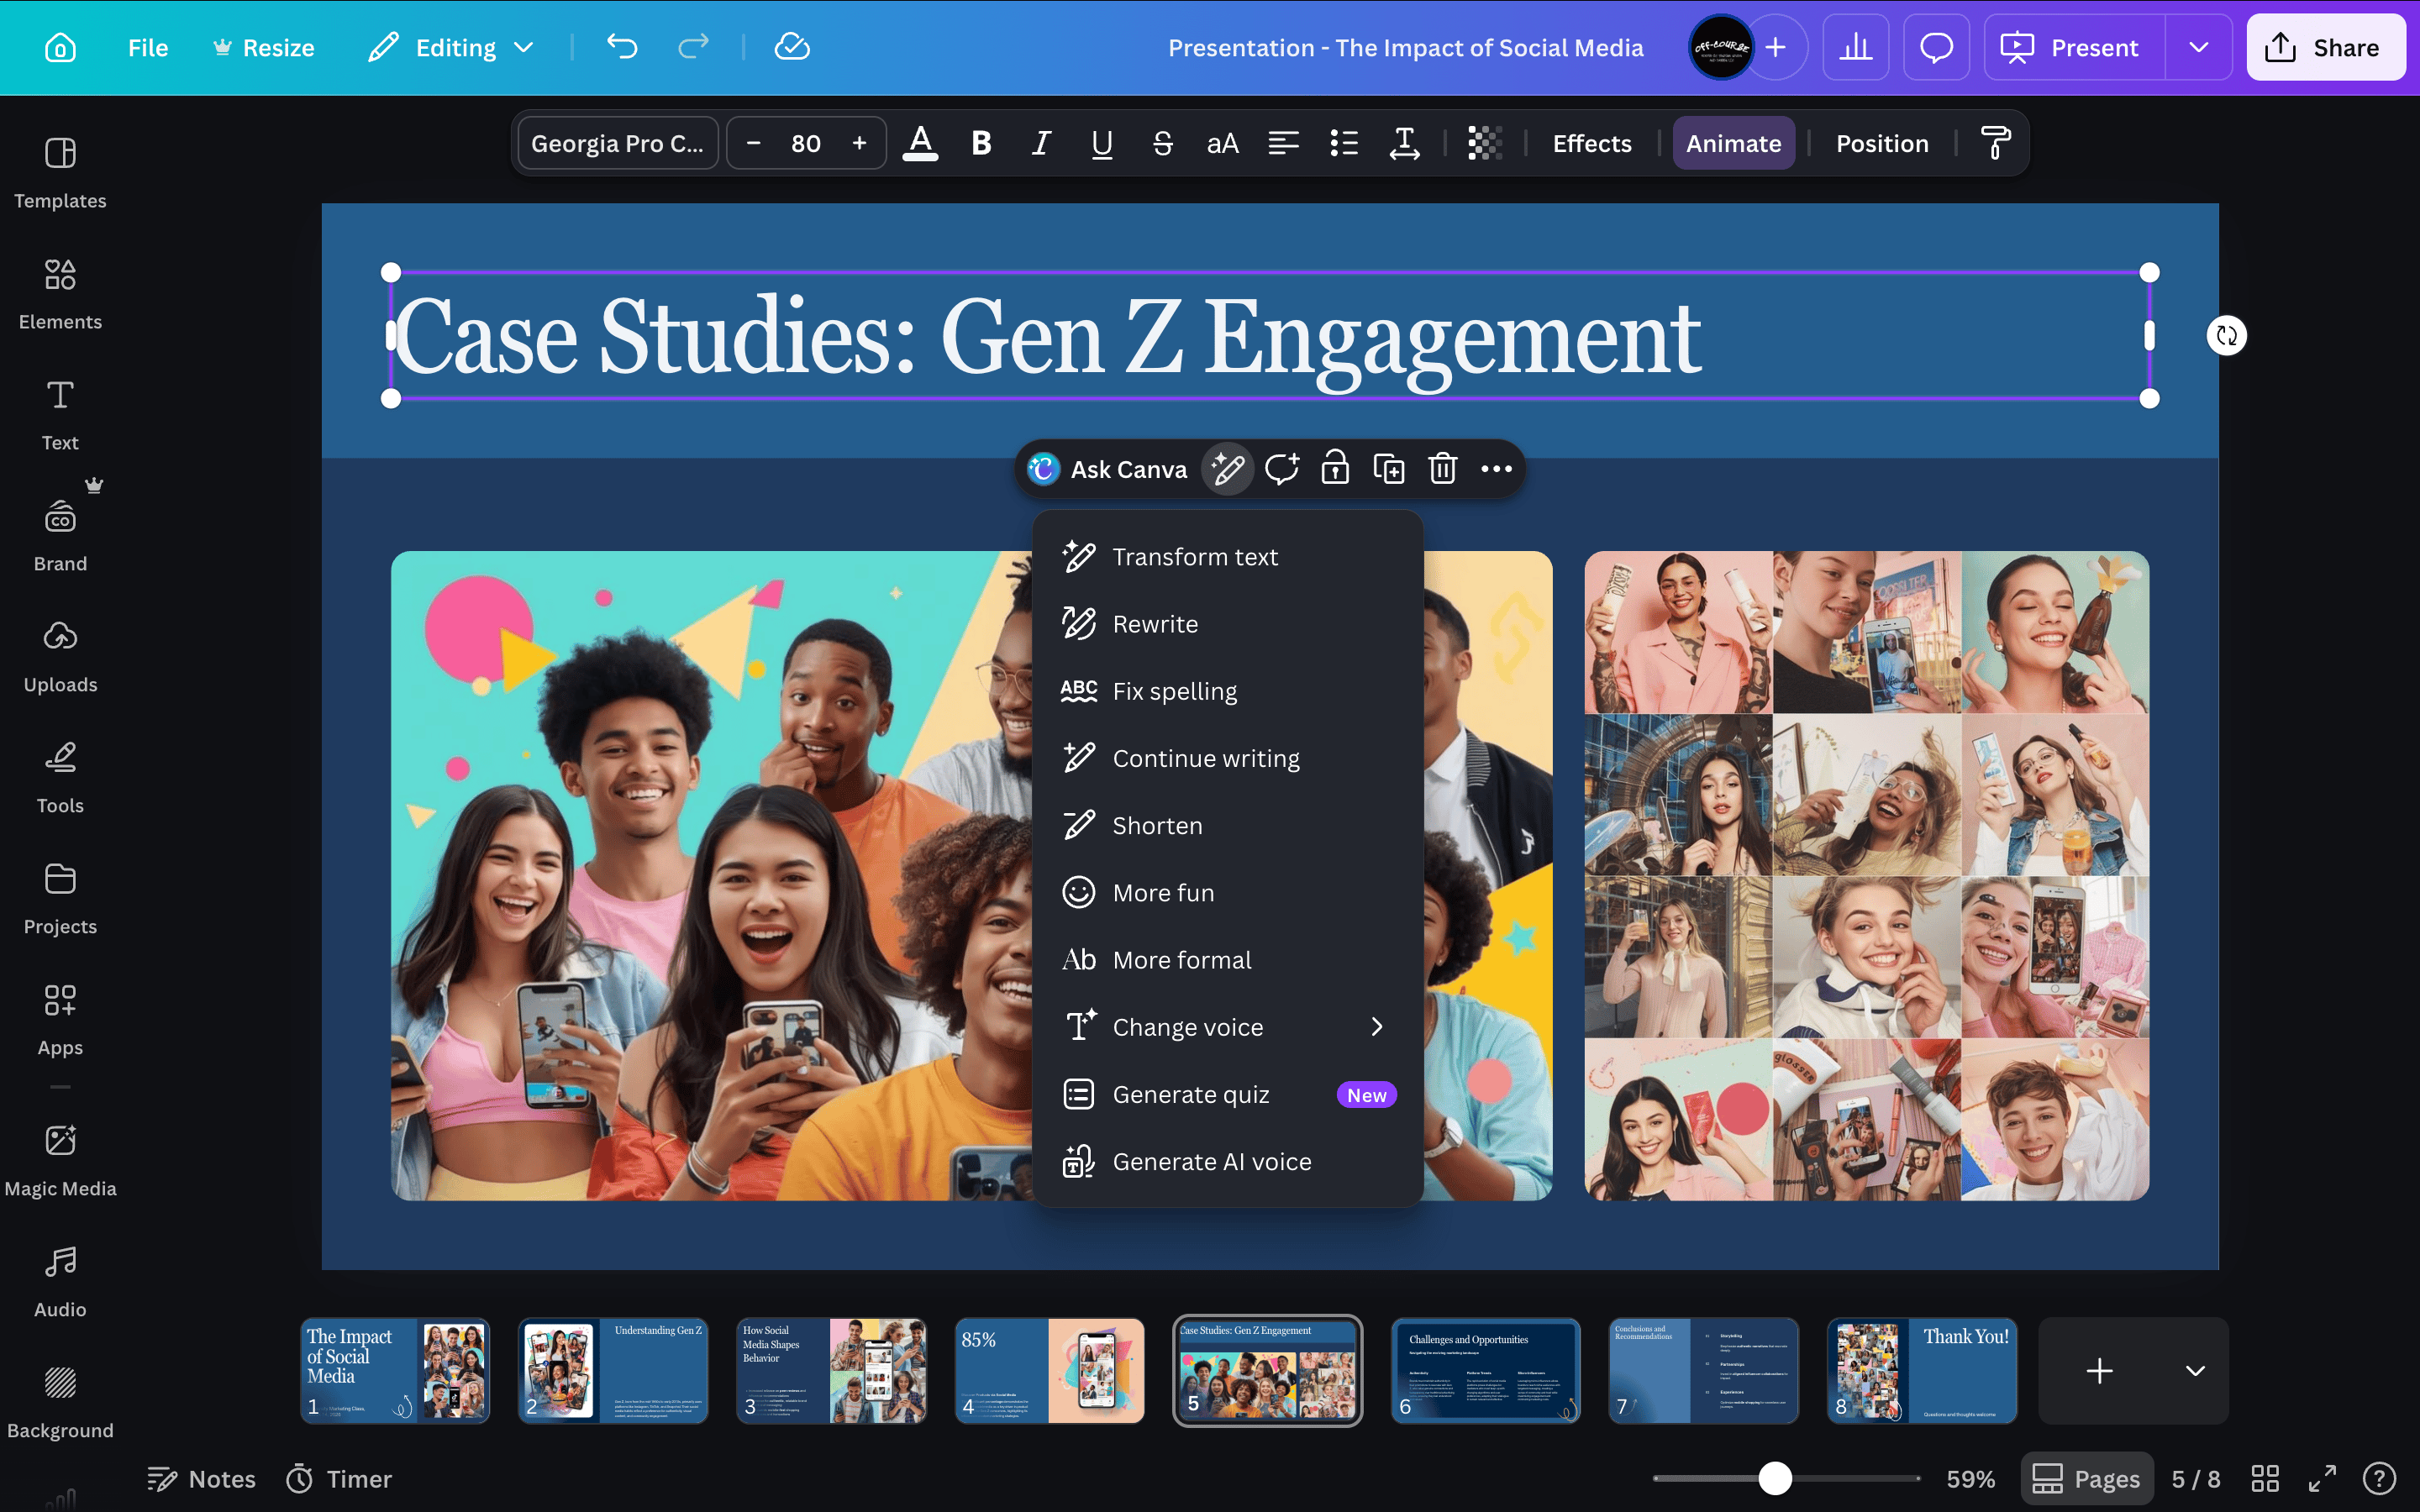Toggle the Pages thumbnail view

click(2087, 1478)
